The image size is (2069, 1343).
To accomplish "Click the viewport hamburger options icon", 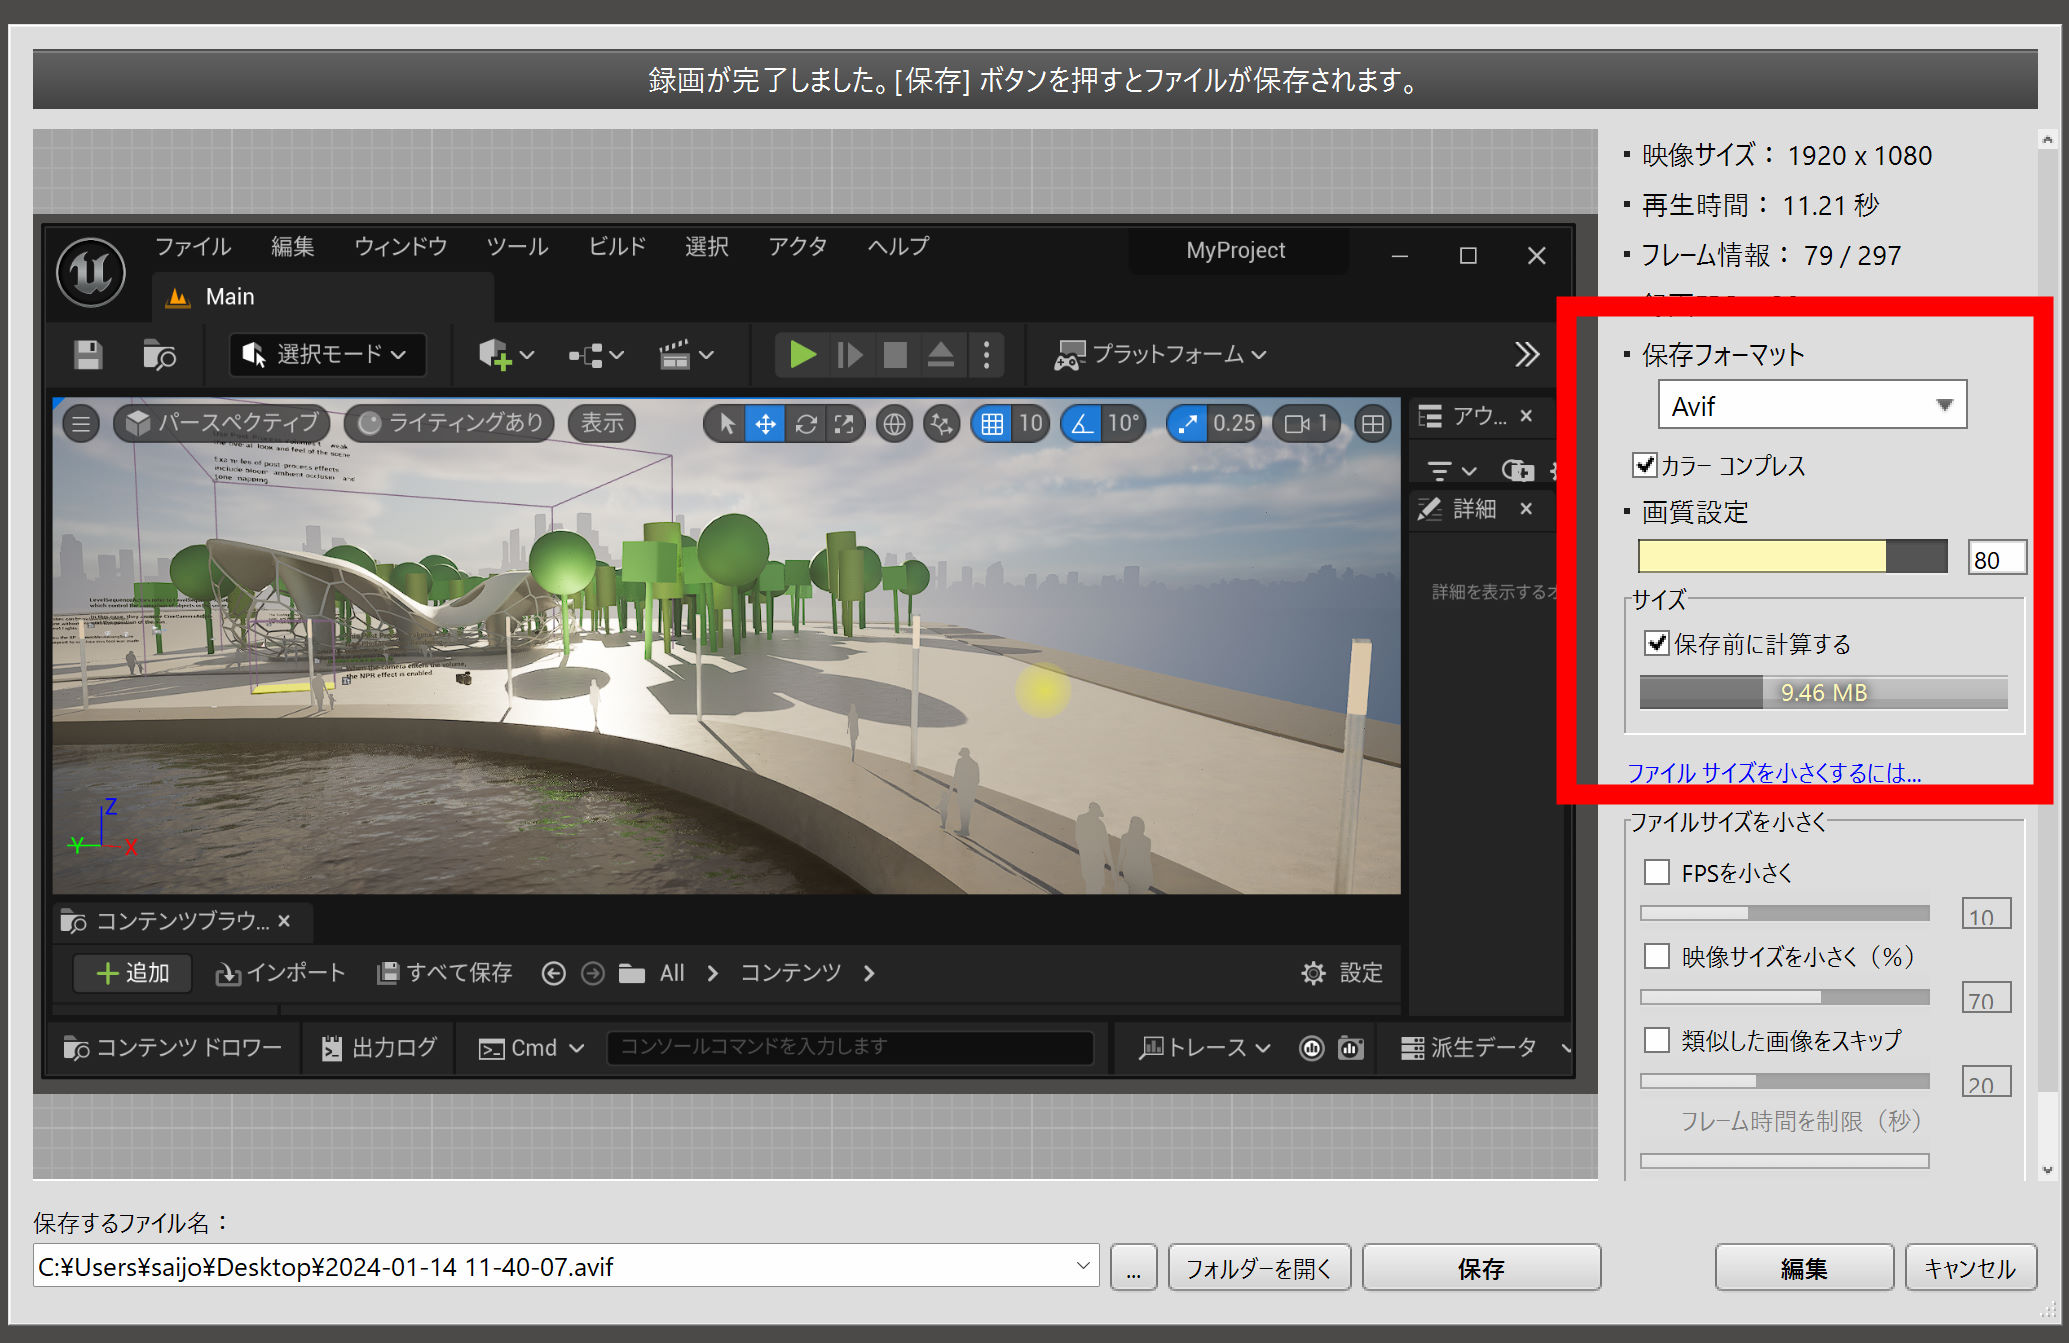I will [81, 424].
